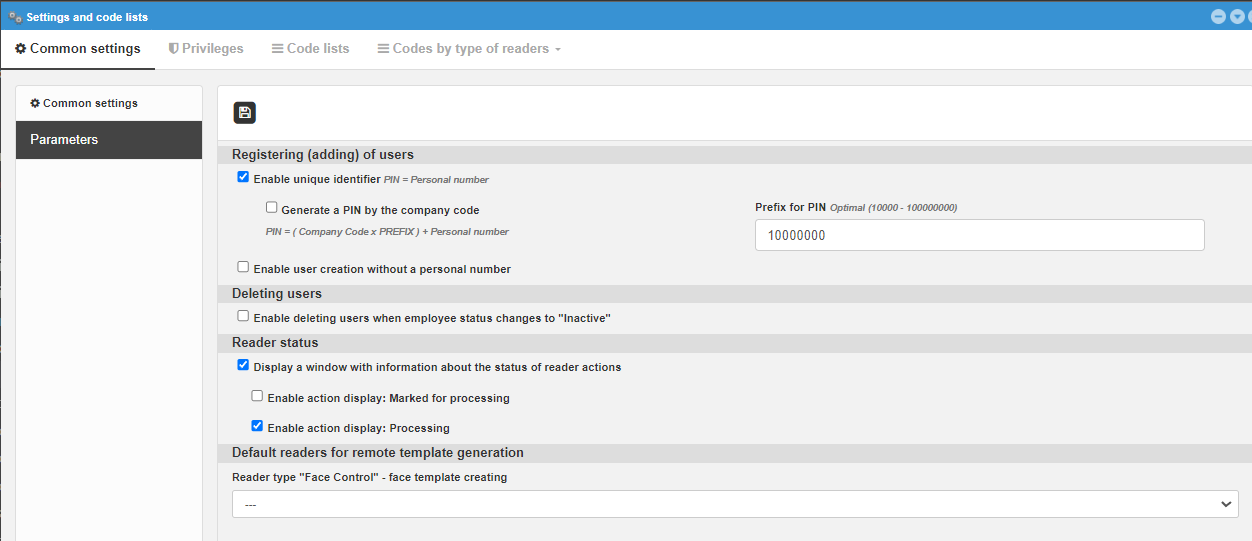Click the Reader type "Face Control" label

click(370, 478)
